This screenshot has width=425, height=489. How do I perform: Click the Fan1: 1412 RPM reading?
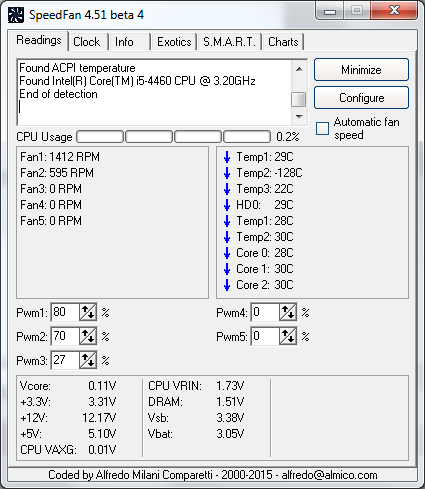[60, 157]
